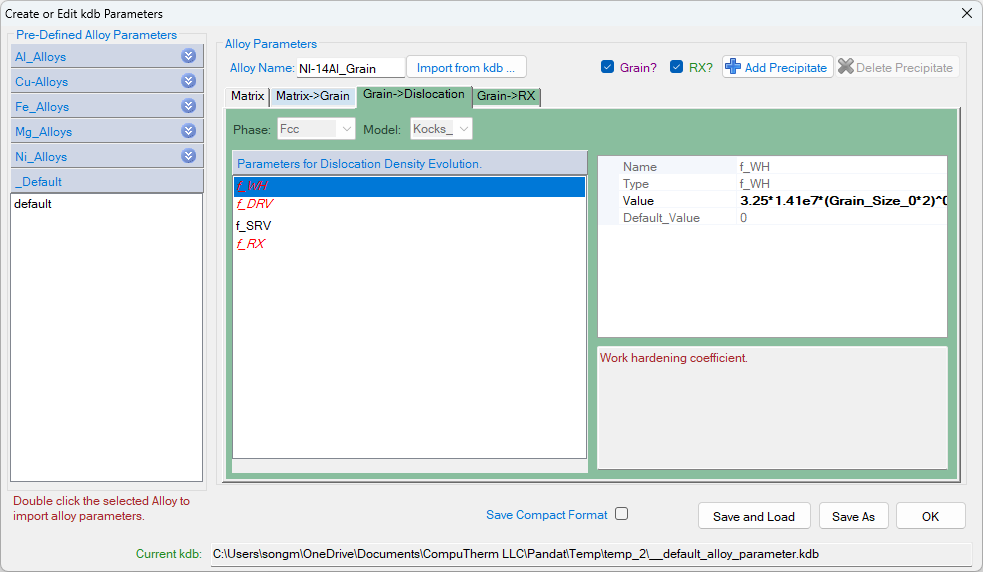Screen dimensions: 983x572
Task: Expand the Al_Alloys chevron icon
Action: pyautogui.click(x=188, y=56)
